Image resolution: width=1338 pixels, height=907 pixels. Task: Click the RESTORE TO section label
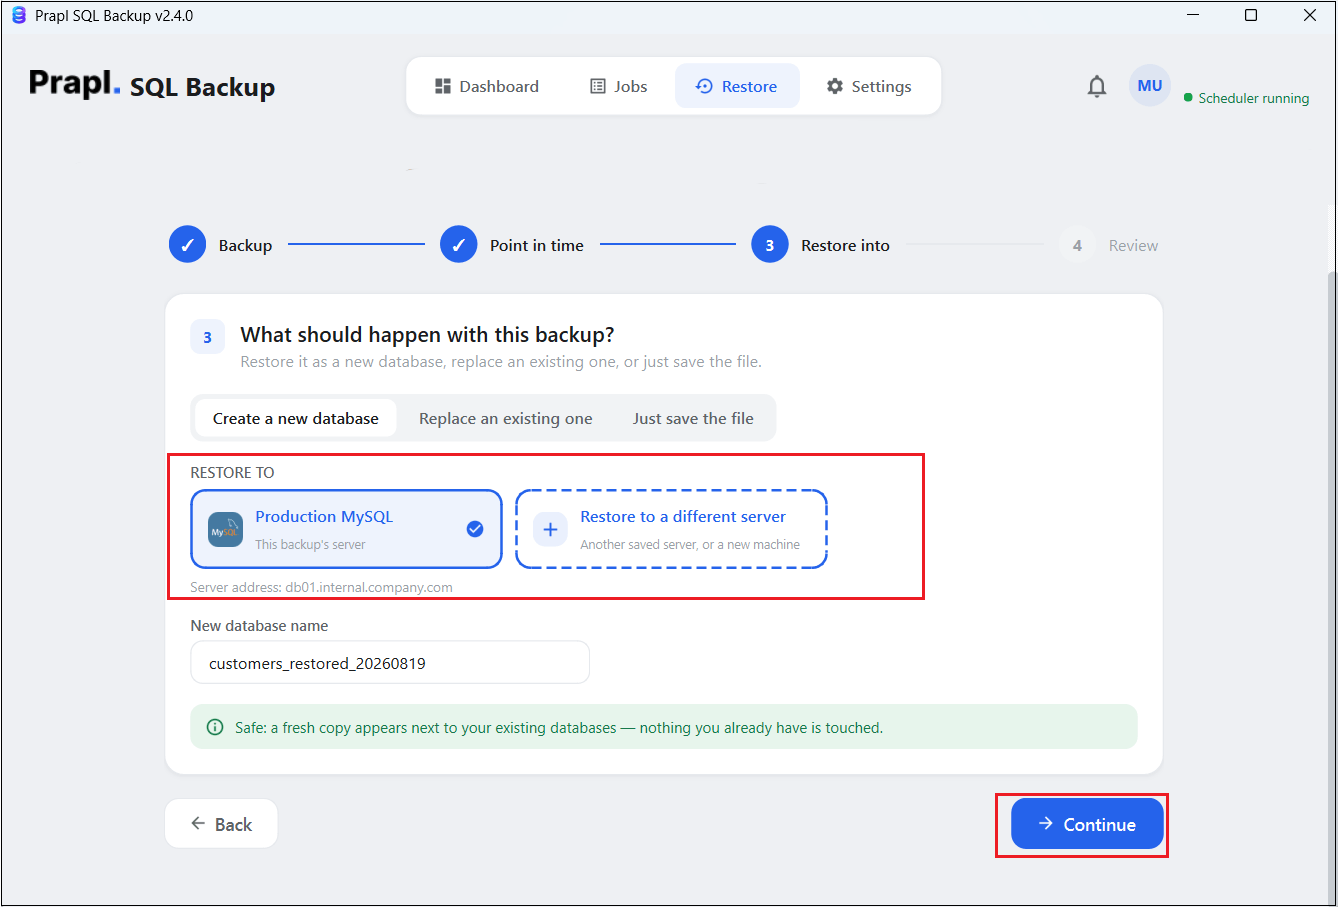point(232,472)
